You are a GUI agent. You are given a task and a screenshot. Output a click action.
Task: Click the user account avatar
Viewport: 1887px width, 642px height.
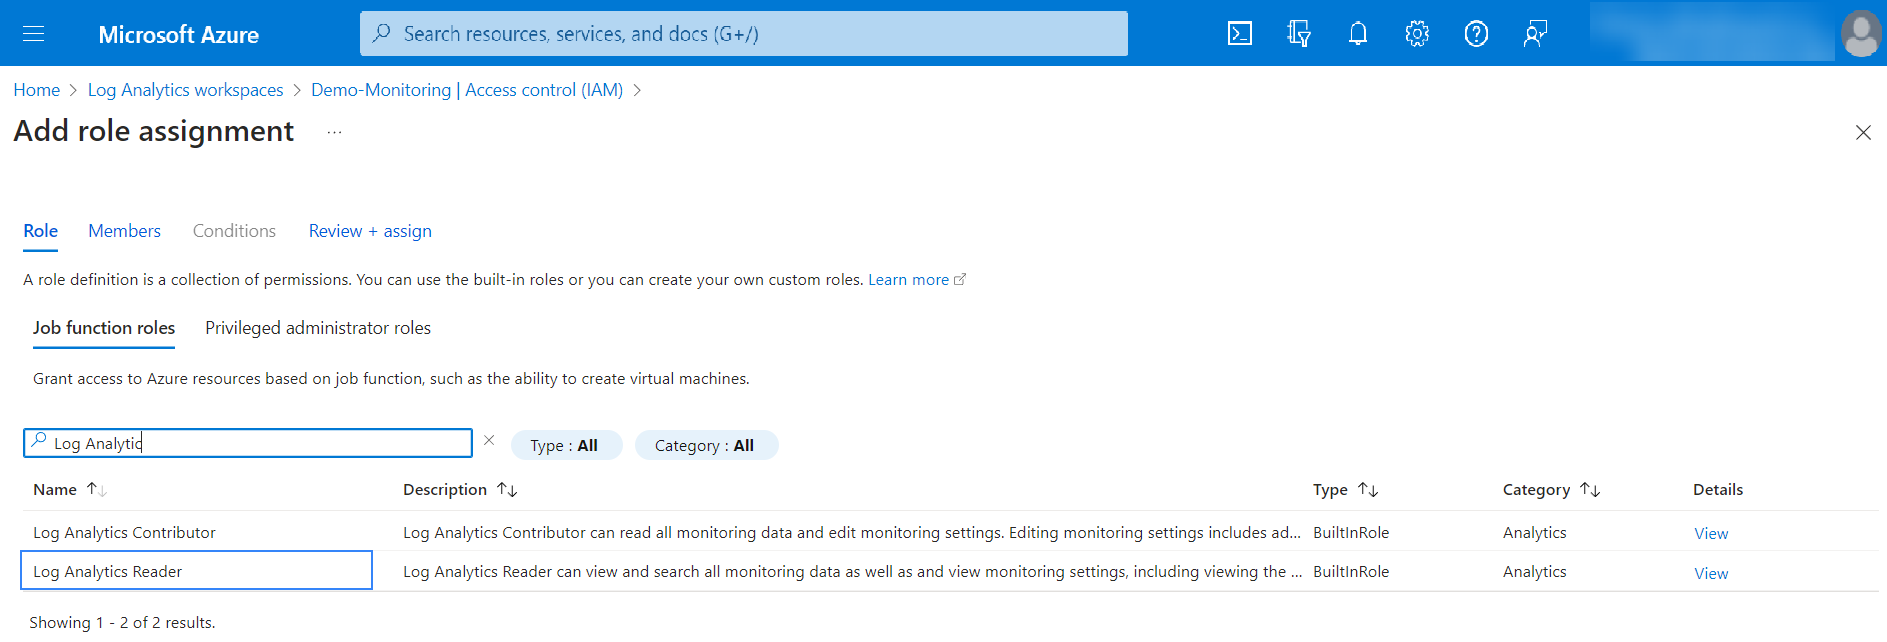(1860, 34)
